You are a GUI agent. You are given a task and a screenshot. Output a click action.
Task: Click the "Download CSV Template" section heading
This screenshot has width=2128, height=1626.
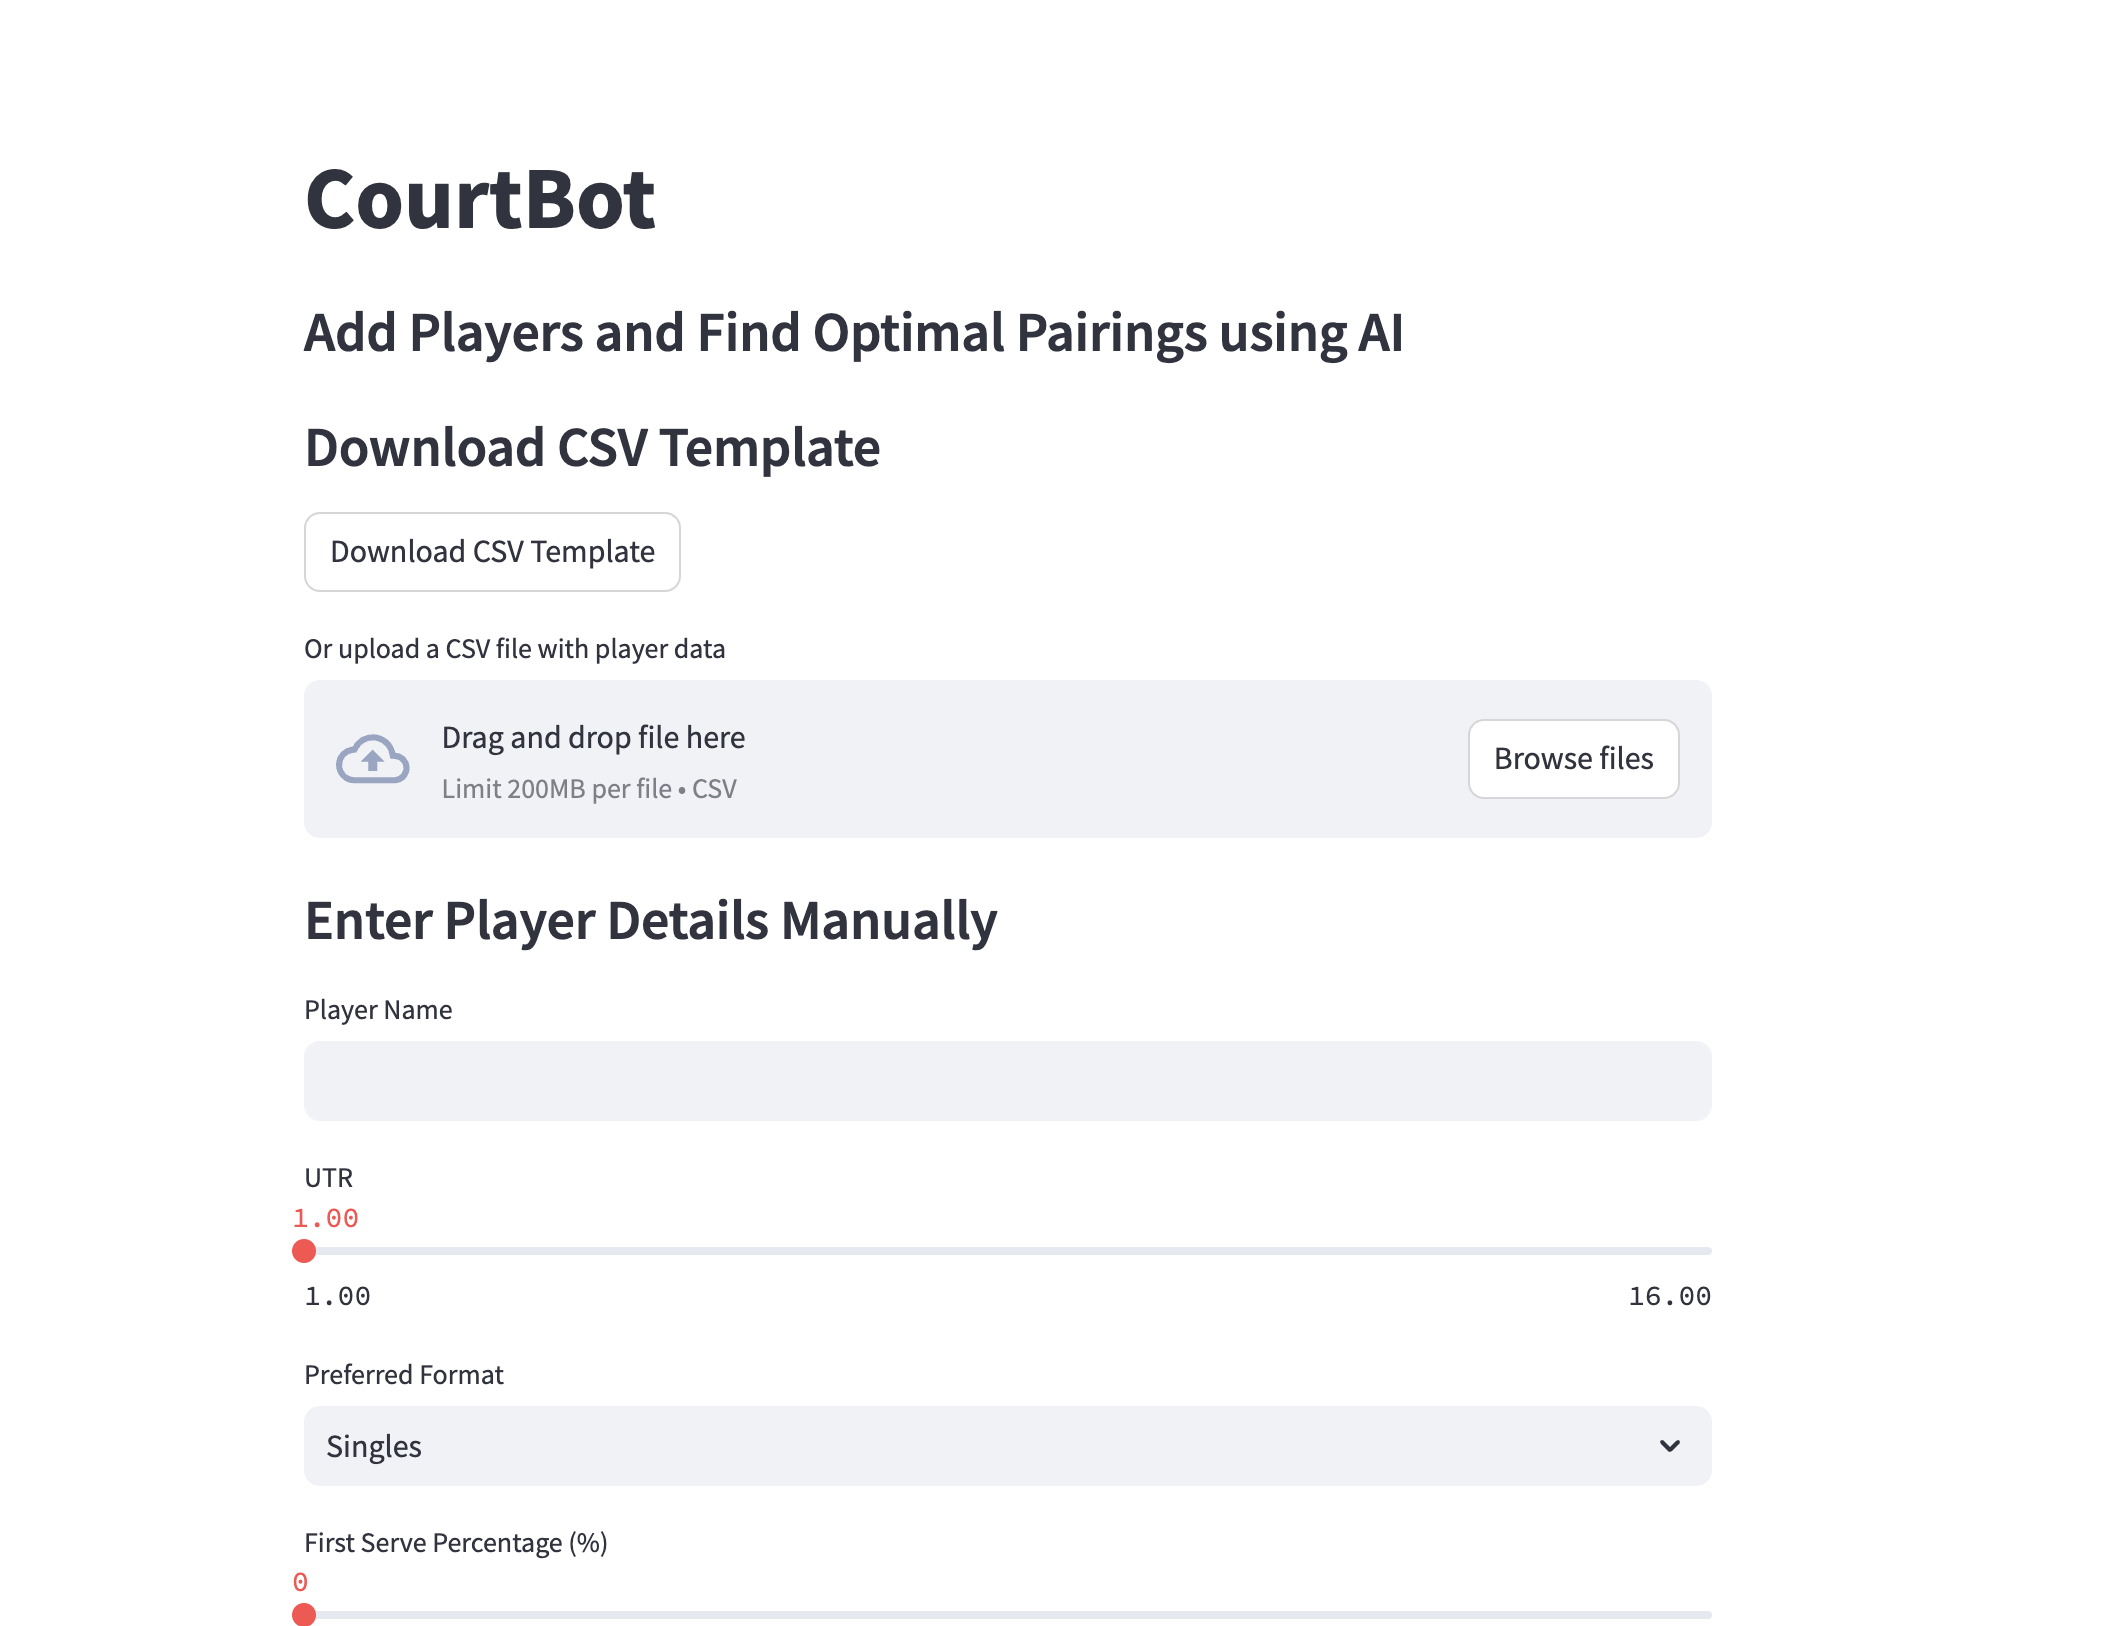pyautogui.click(x=592, y=448)
